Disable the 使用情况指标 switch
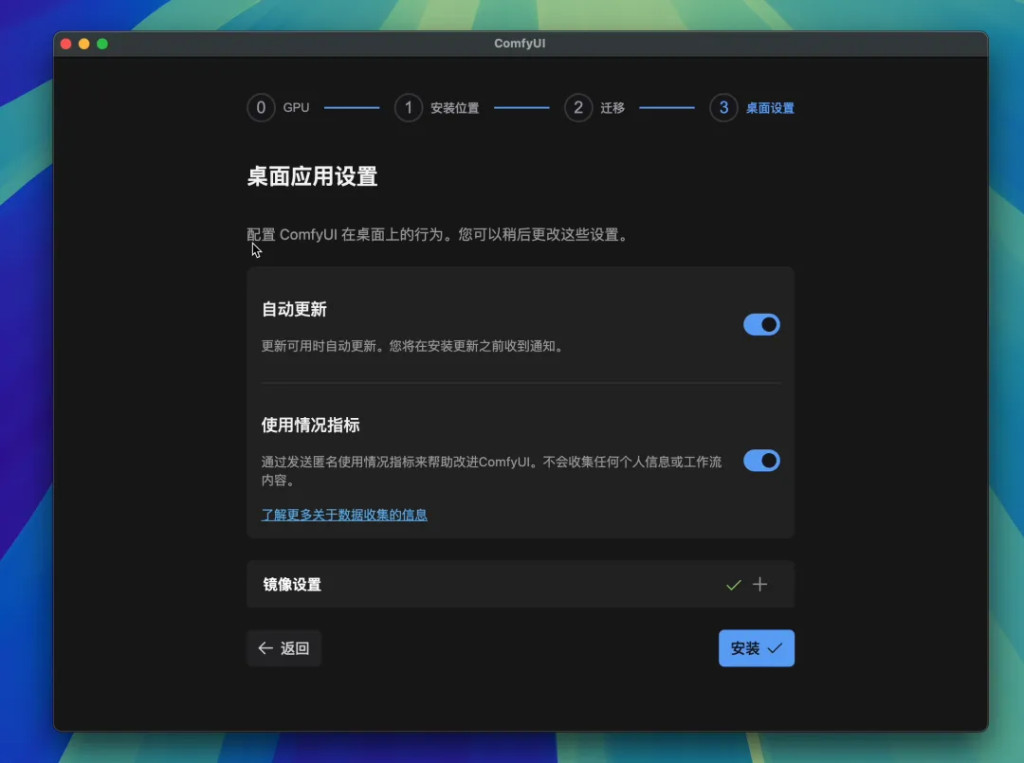 coord(761,461)
